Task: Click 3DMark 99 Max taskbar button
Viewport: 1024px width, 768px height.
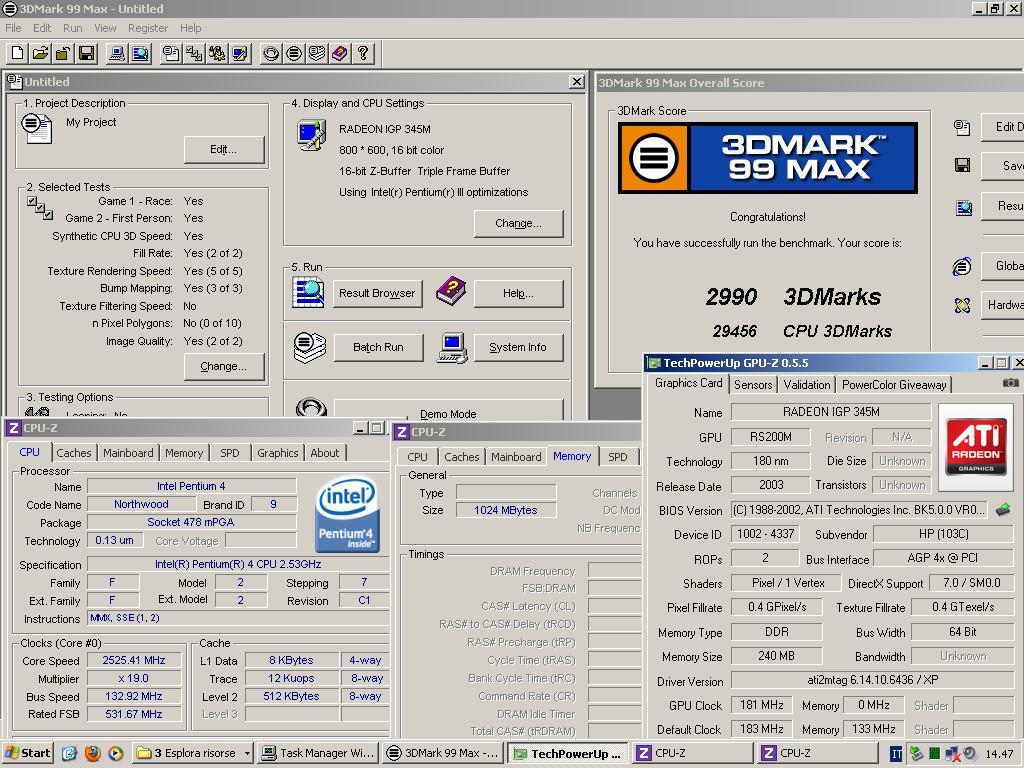Action: tap(443, 753)
